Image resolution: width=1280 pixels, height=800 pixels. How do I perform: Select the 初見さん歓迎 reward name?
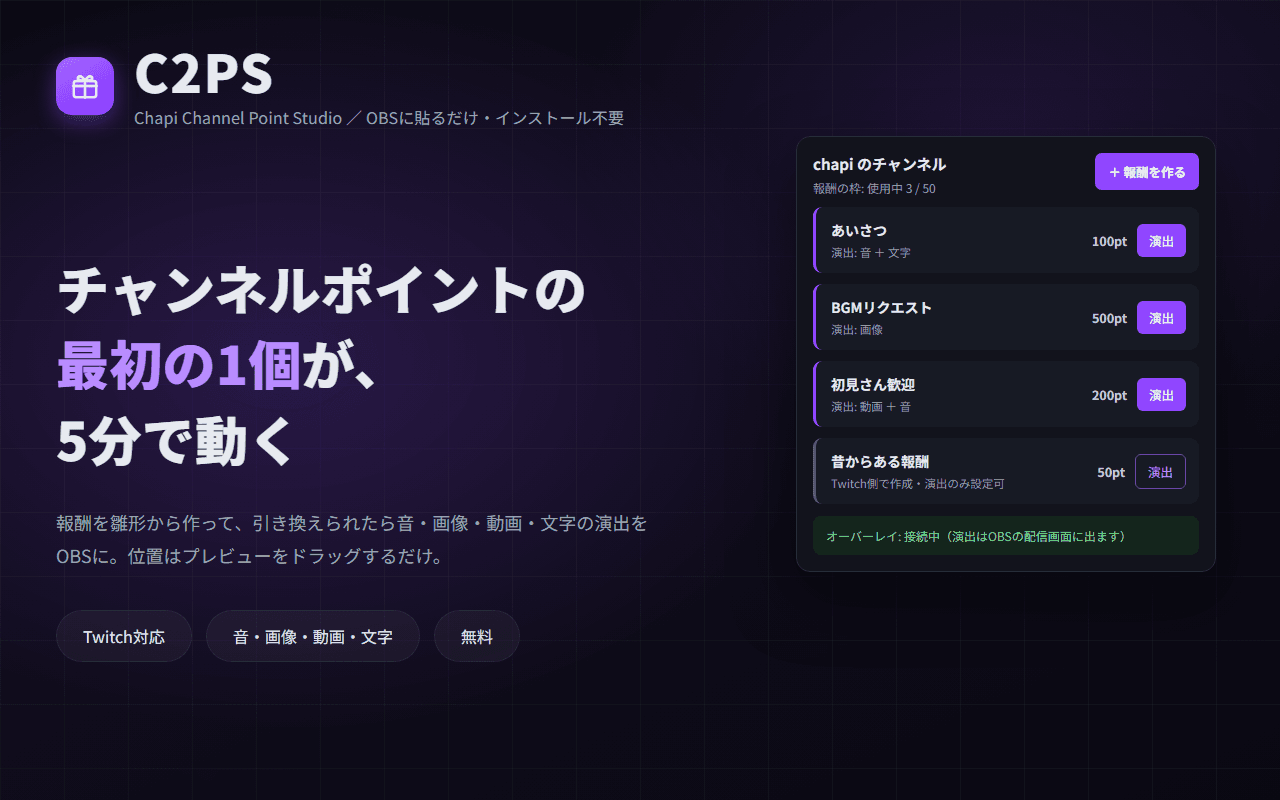click(x=873, y=385)
